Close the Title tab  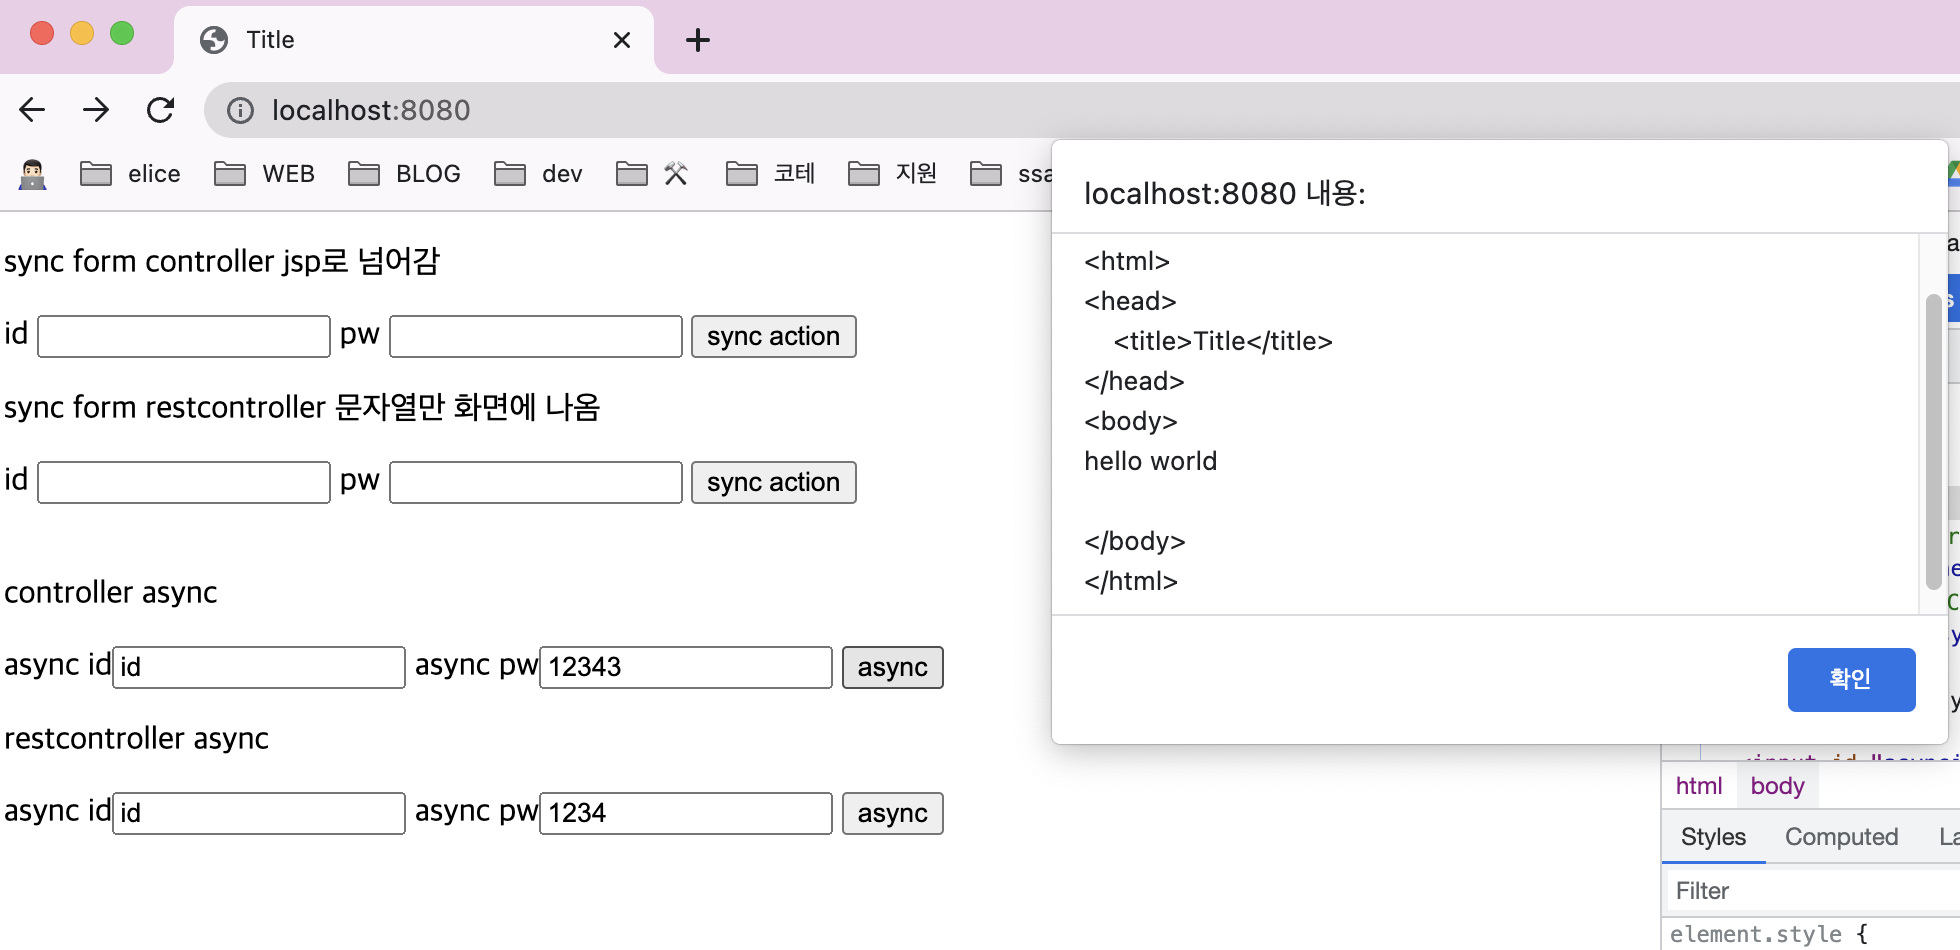(621, 40)
